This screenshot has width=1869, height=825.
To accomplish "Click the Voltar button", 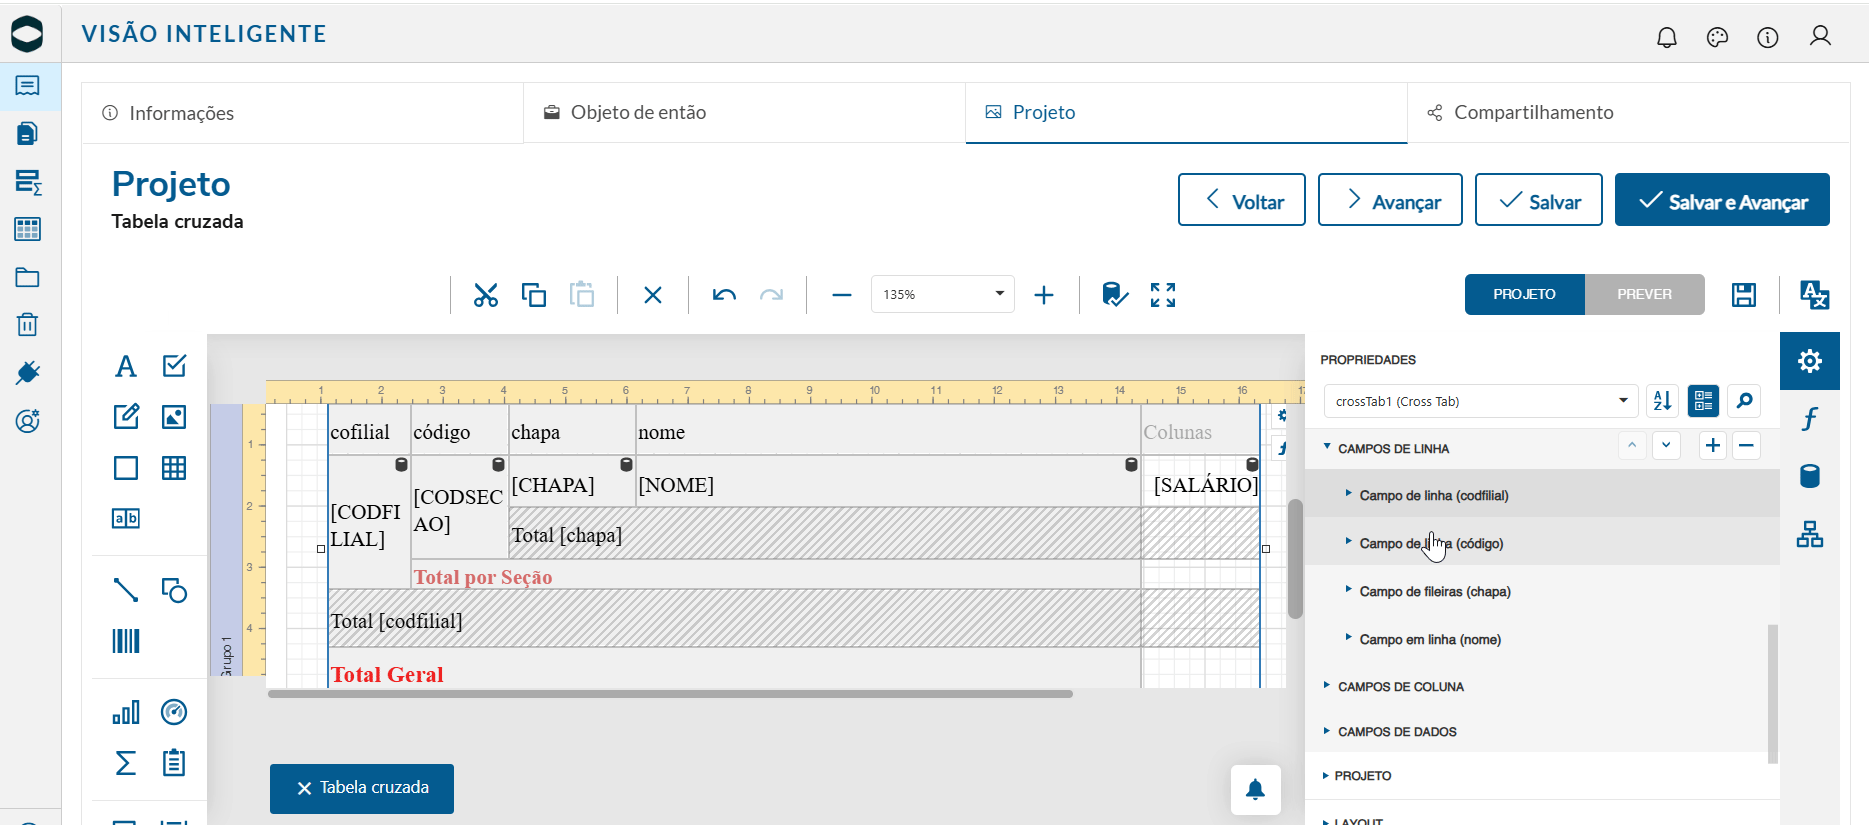I will pos(1242,200).
